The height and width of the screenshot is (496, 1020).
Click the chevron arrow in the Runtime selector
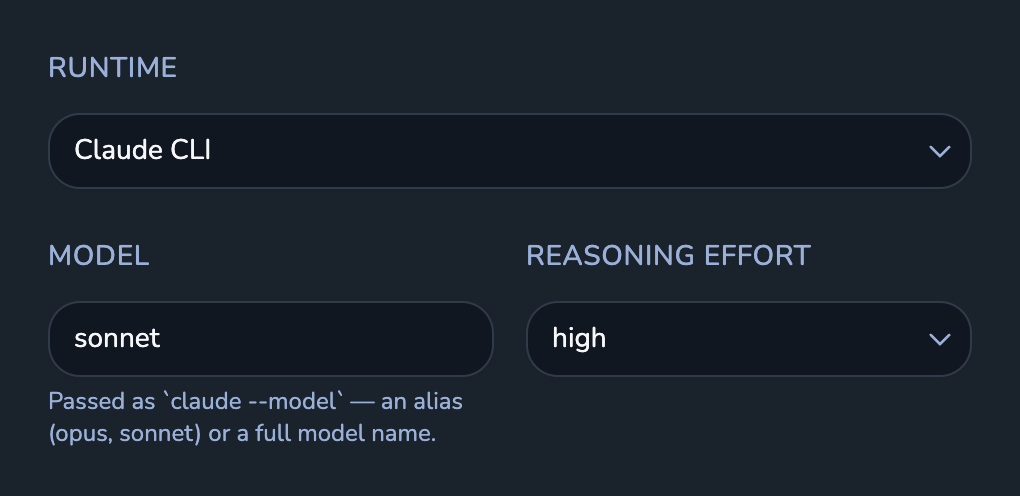(x=939, y=152)
